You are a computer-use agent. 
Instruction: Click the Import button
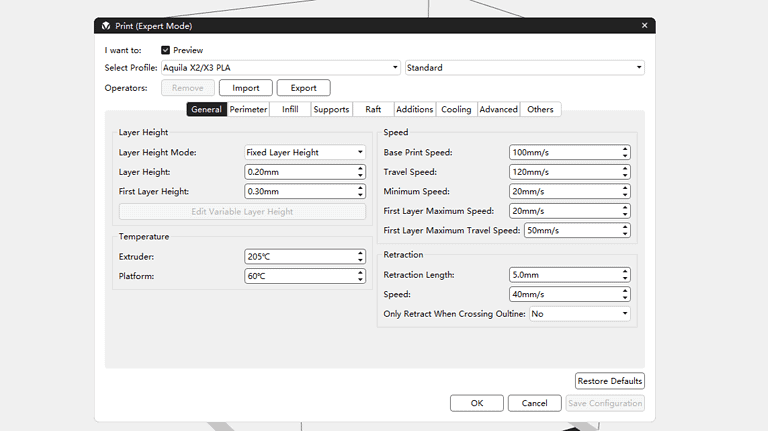[x=246, y=88]
